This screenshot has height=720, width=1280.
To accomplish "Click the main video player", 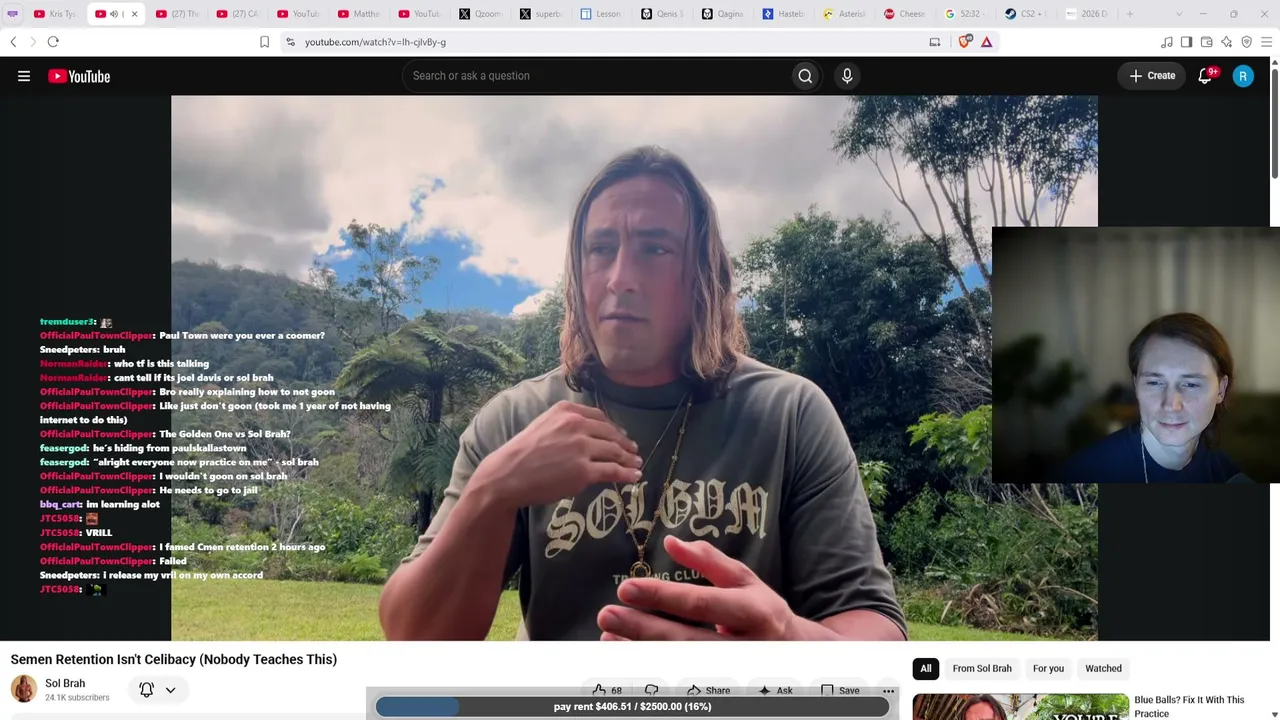I will pos(634,368).
